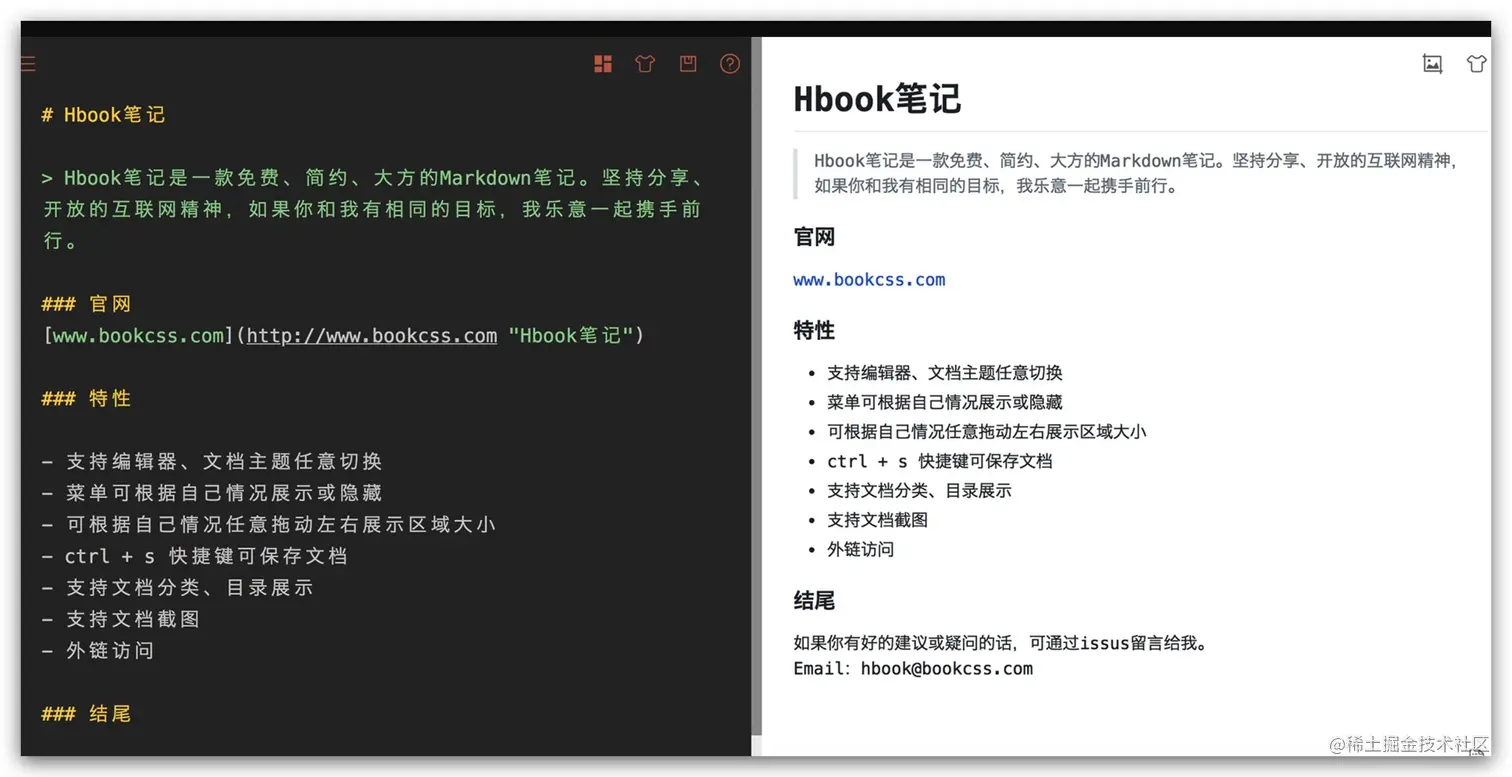The height and width of the screenshot is (777, 1512).
Task: Open www.bookcss.com link in the preview
Action: (x=869, y=280)
